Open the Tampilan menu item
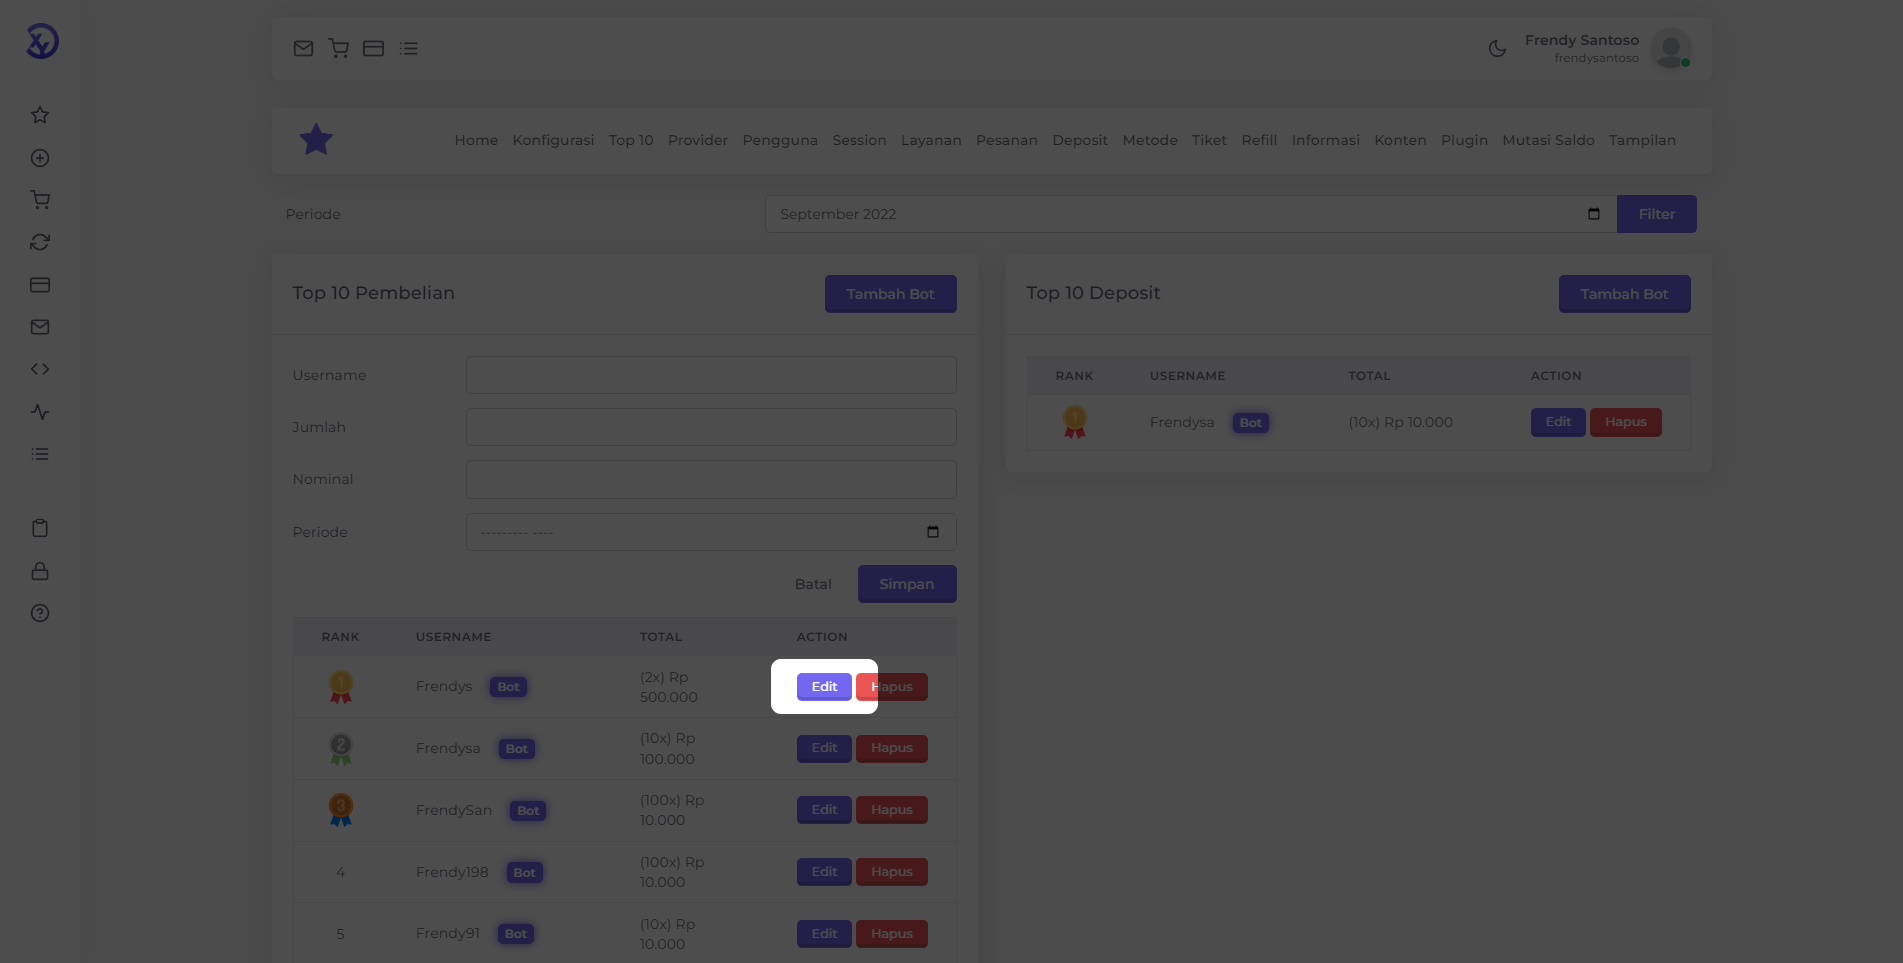The width and height of the screenshot is (1903, 963). pos(1642,140)
